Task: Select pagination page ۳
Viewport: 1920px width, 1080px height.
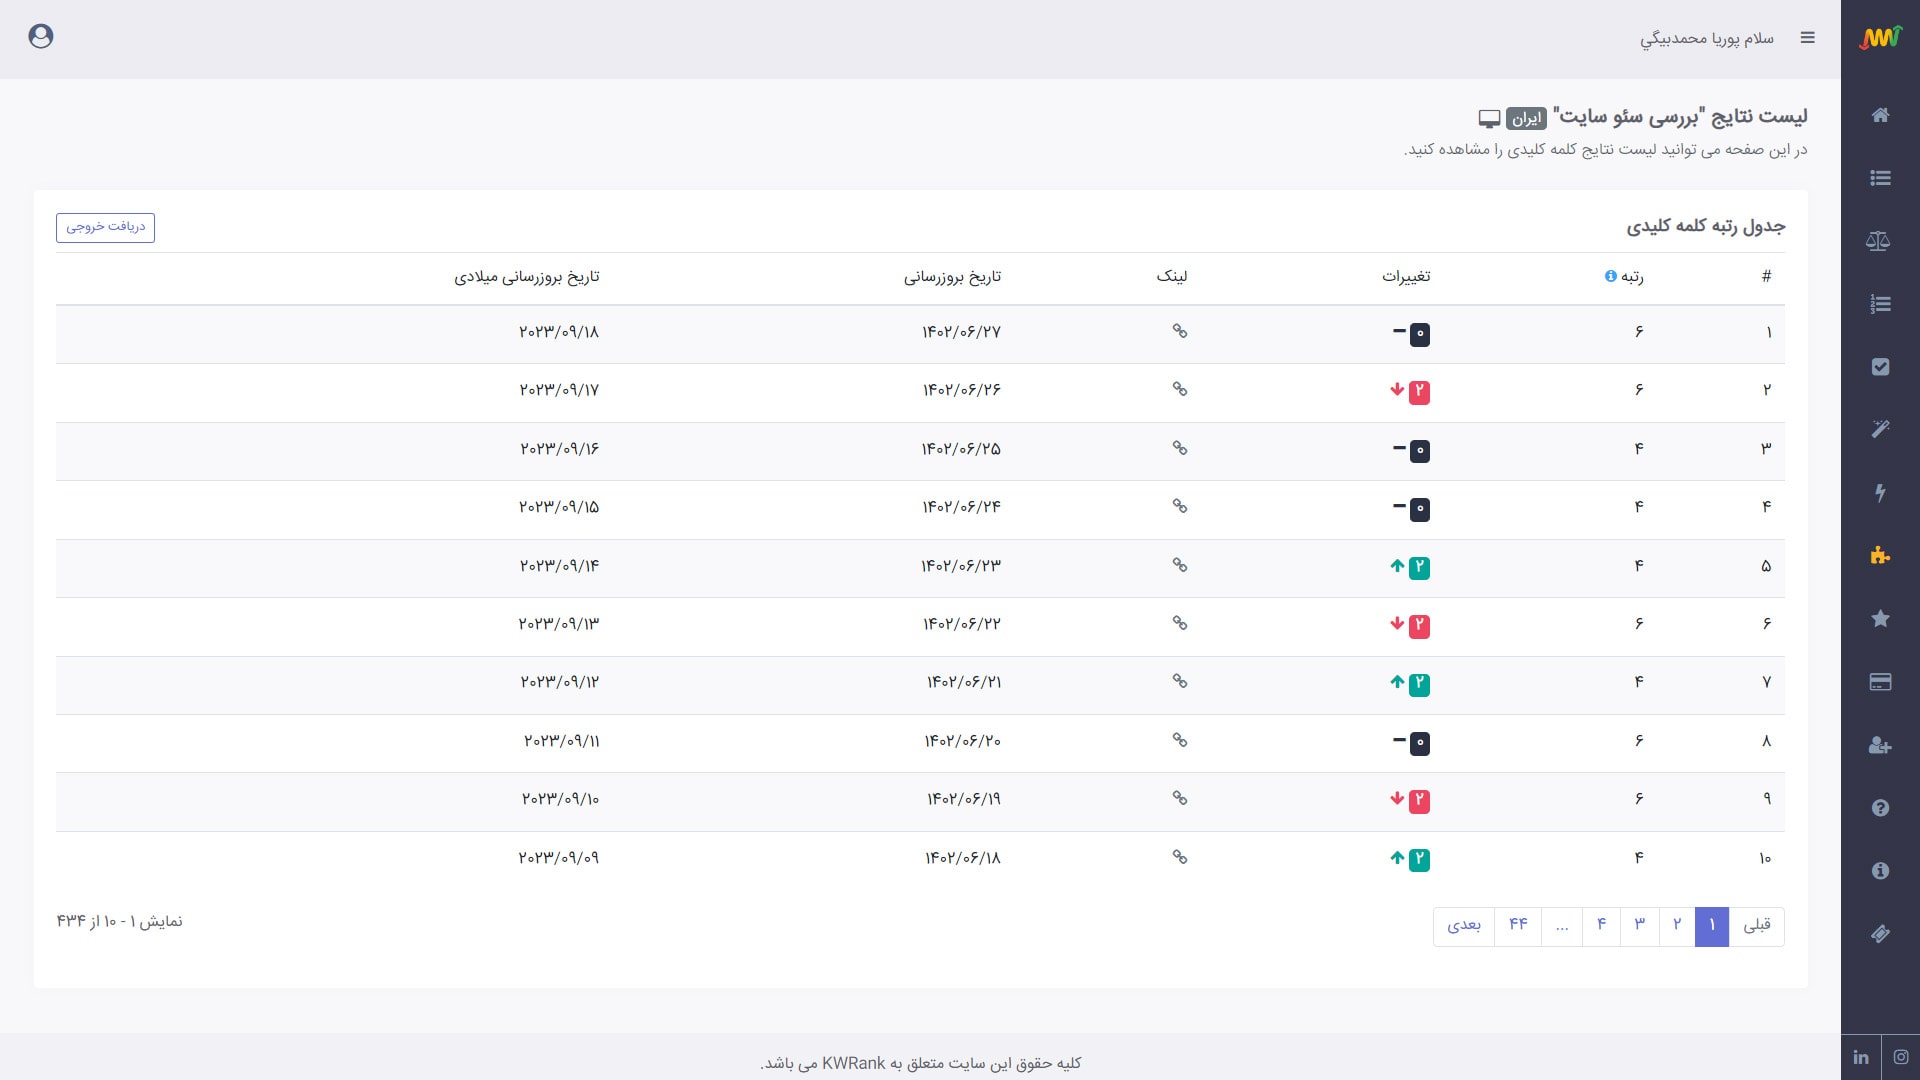Action: point(1640,926)
